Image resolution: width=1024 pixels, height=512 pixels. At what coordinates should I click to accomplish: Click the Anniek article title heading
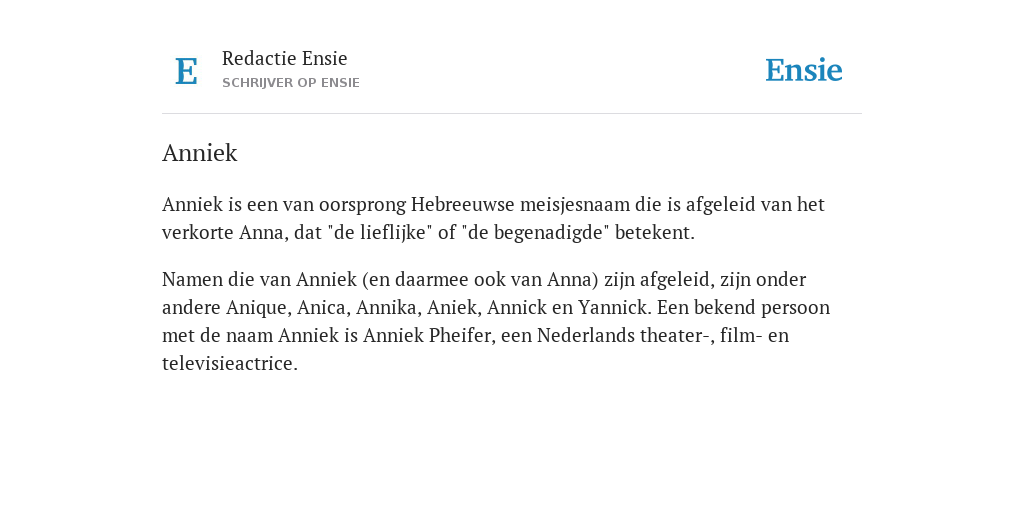pyautogui.click(x=200, y=153)
